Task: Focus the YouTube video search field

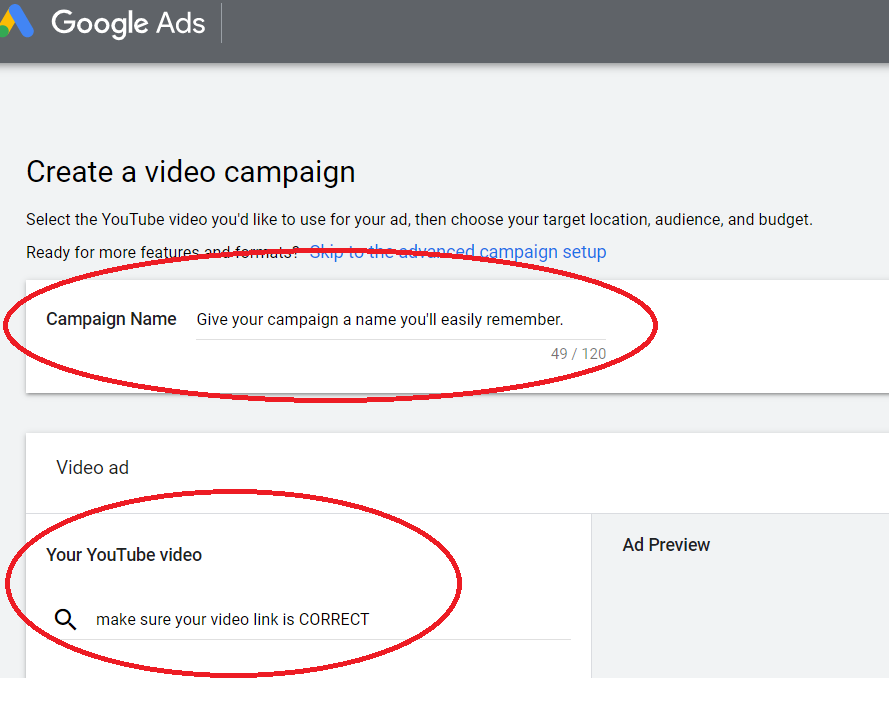Action: [x=333, y=619]
